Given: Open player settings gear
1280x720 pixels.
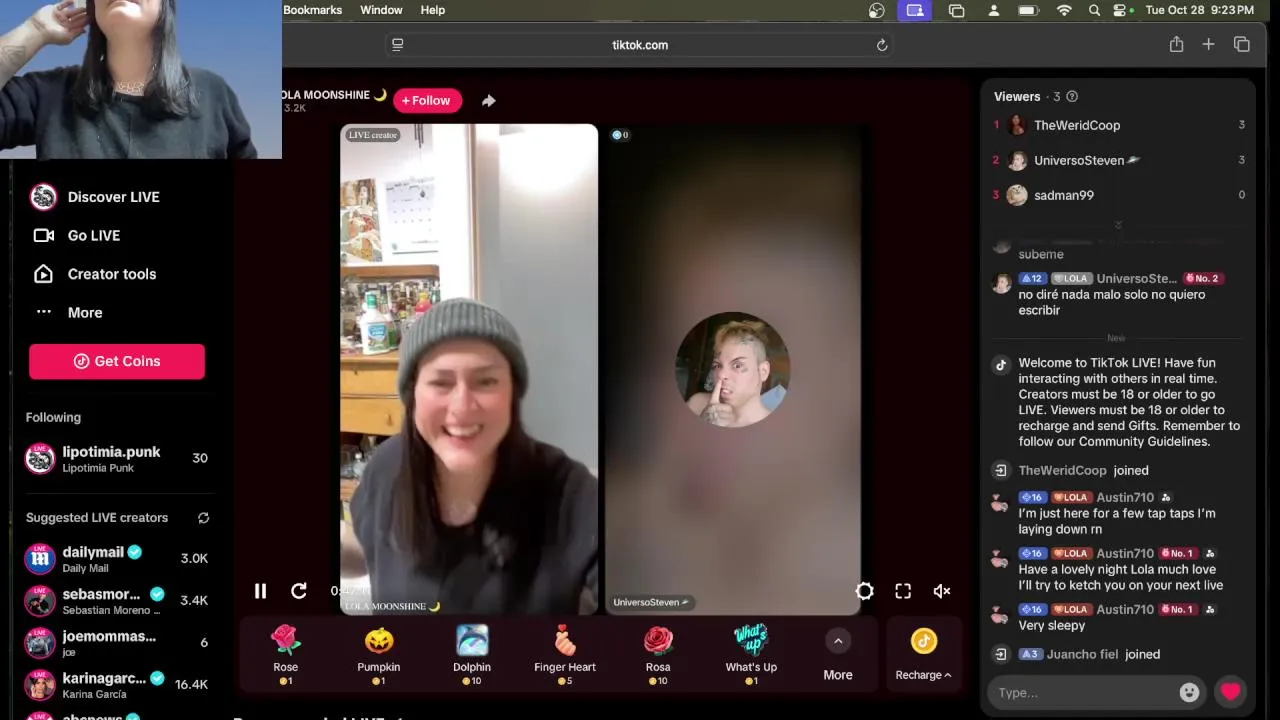Looking at the screenshot, I should (x=865, y=591).
